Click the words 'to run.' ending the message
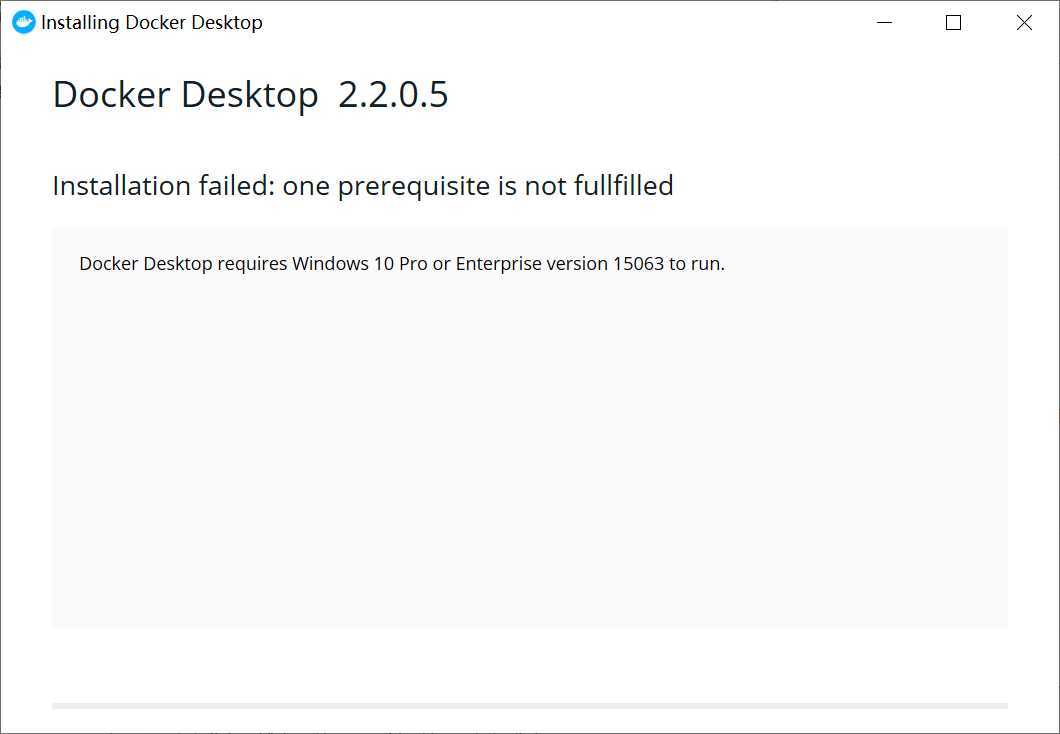This screenshot has width=1060, height=734. [696, 264]
